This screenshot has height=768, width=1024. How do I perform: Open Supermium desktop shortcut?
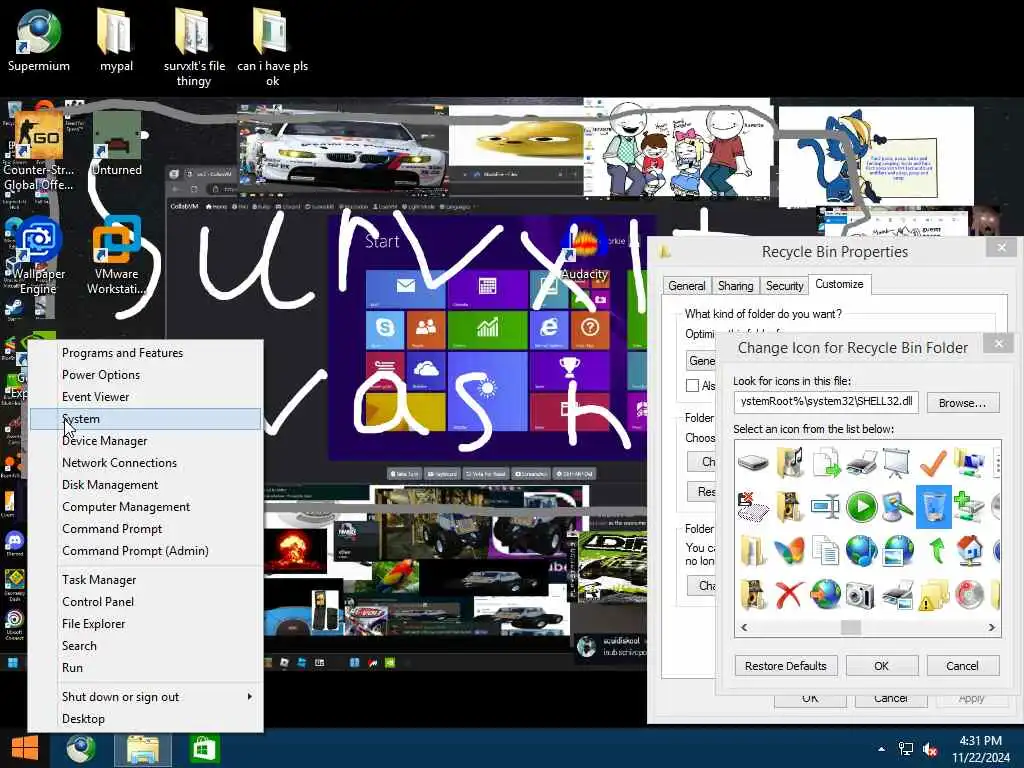click(39, 40)
